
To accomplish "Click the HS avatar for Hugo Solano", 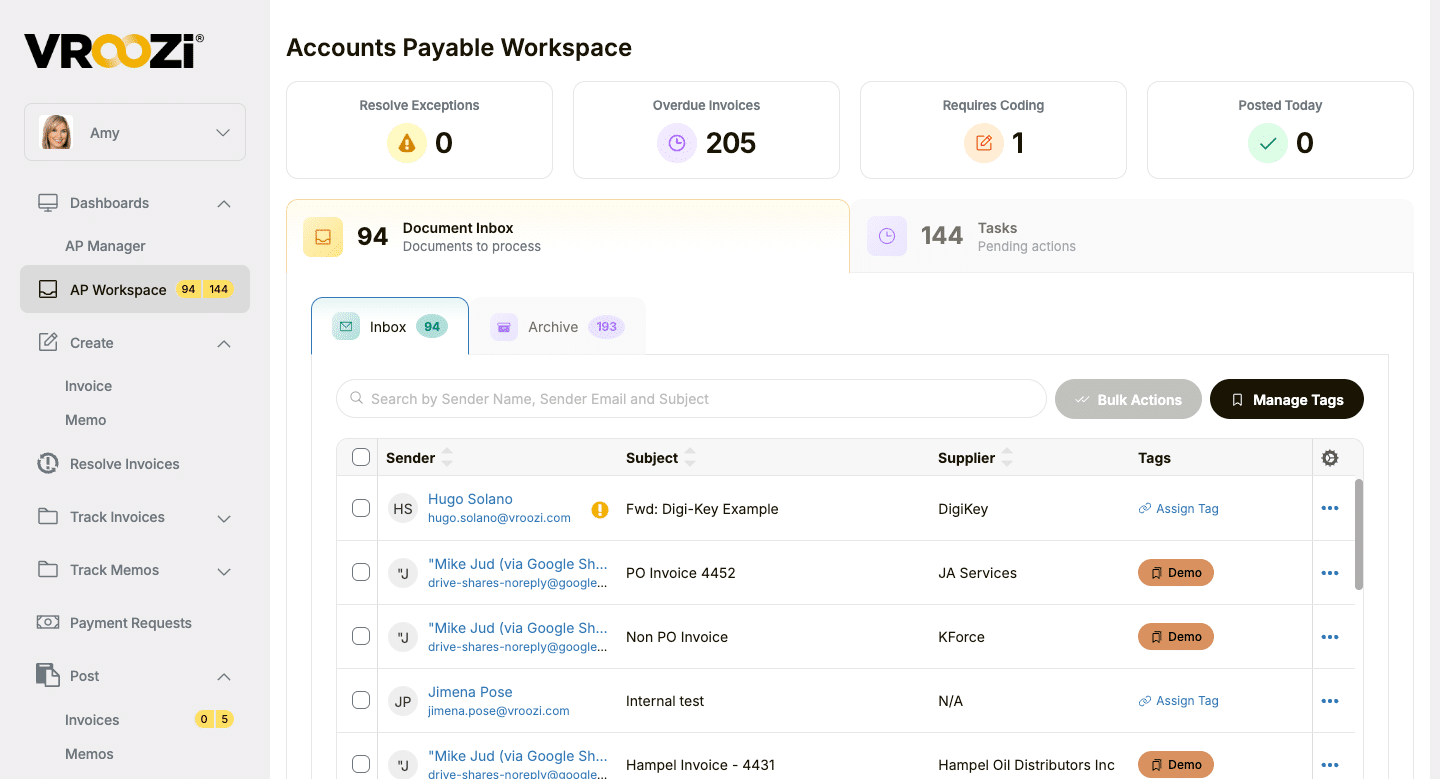I will click(x=403, y=509).
